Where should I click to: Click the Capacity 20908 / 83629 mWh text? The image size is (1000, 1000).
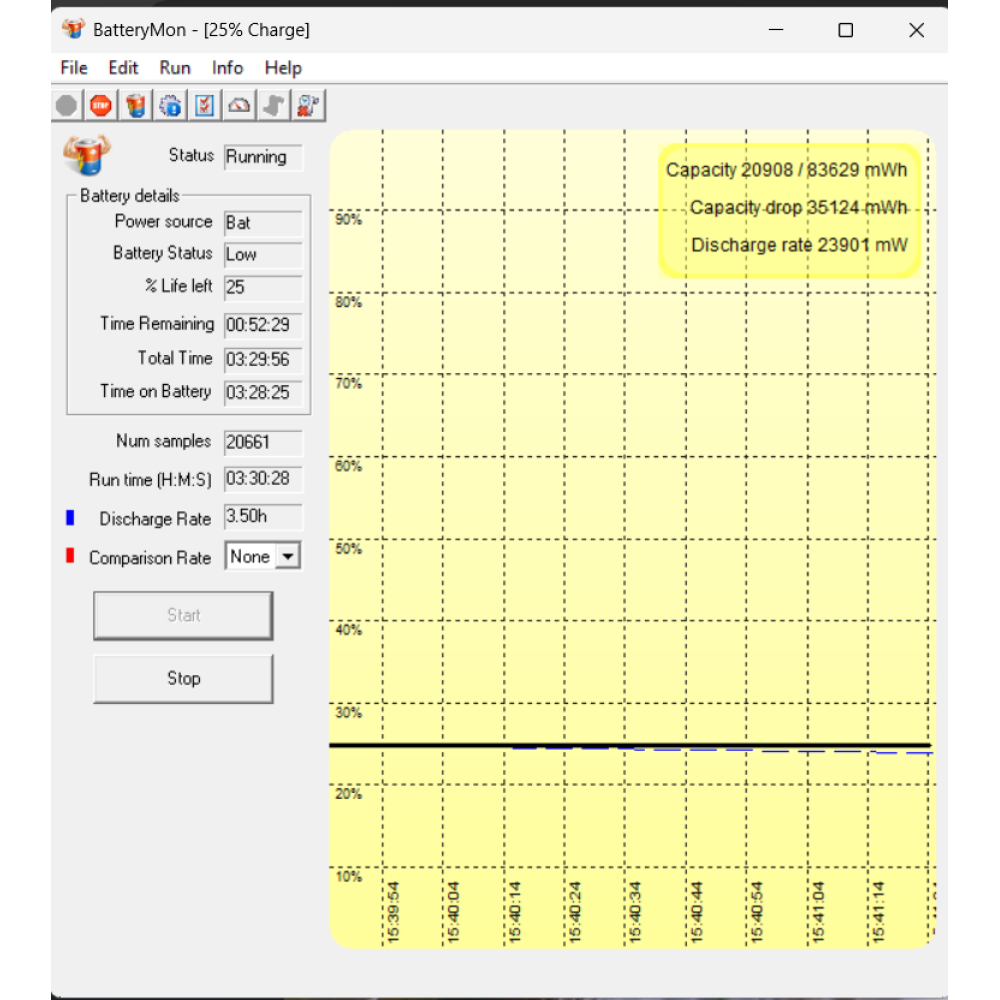coord(786,170)
